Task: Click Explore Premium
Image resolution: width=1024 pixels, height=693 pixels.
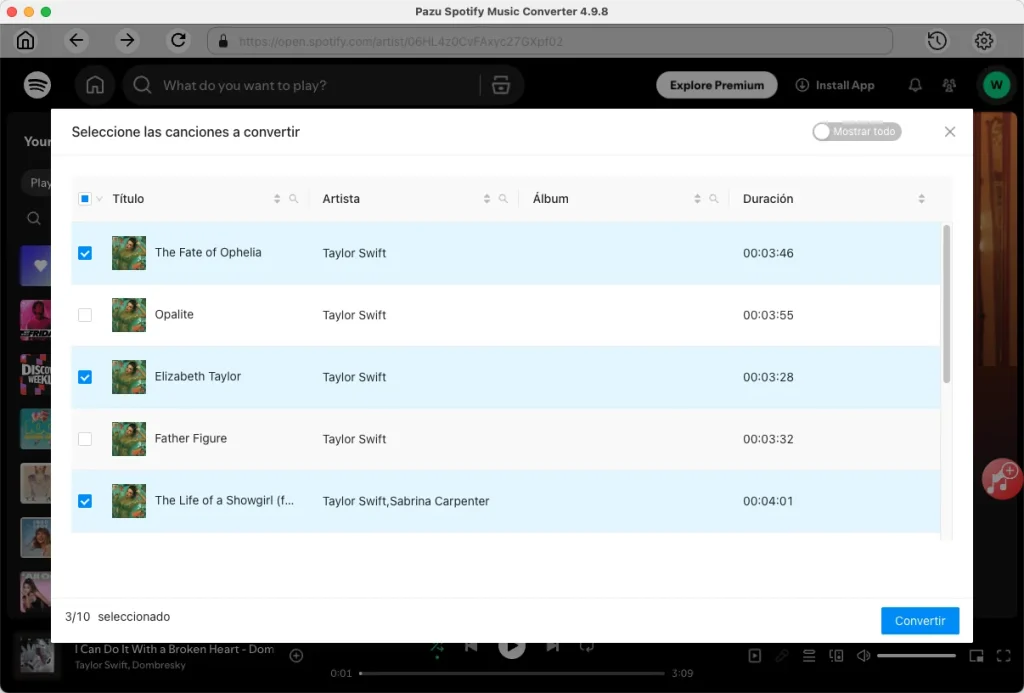Action: coord(716,85)
